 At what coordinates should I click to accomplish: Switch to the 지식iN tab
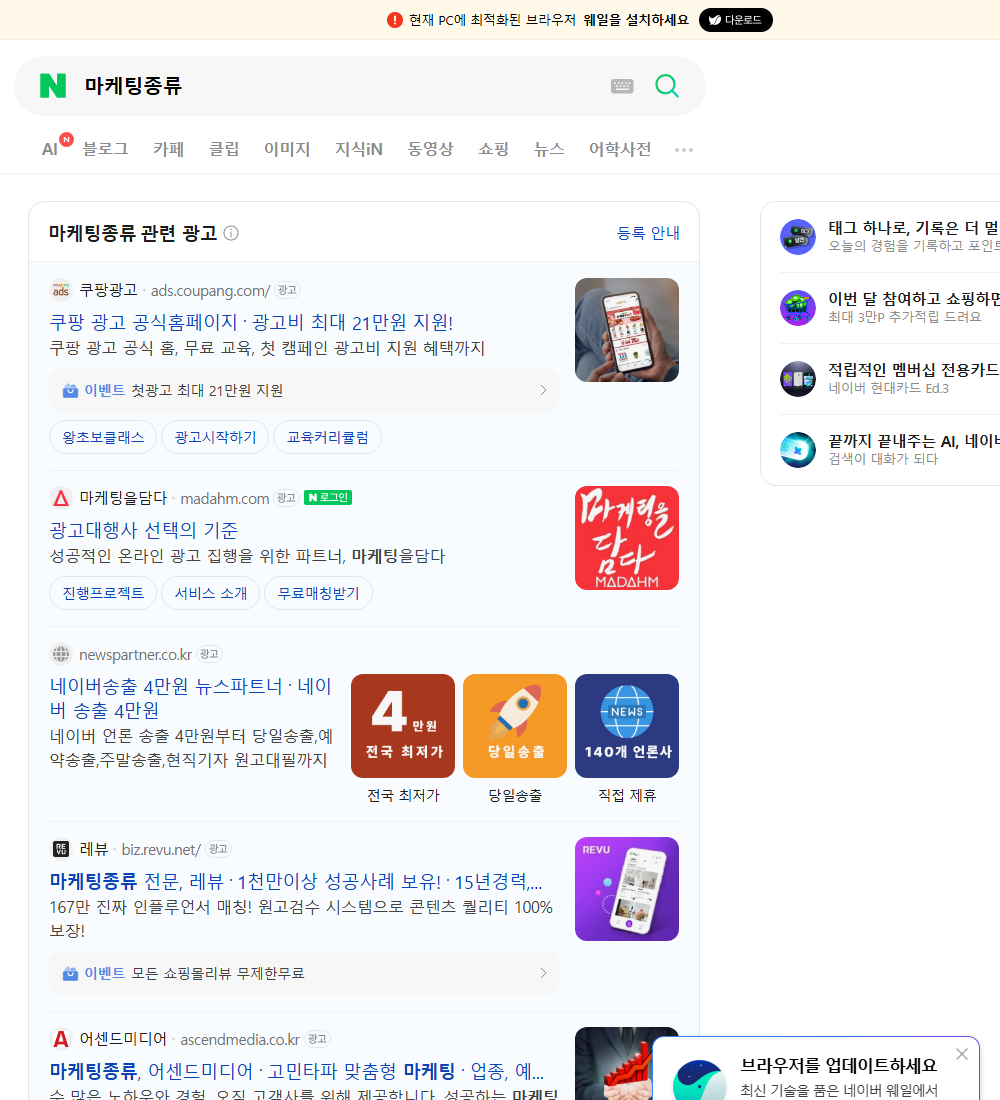pos(359,149)
